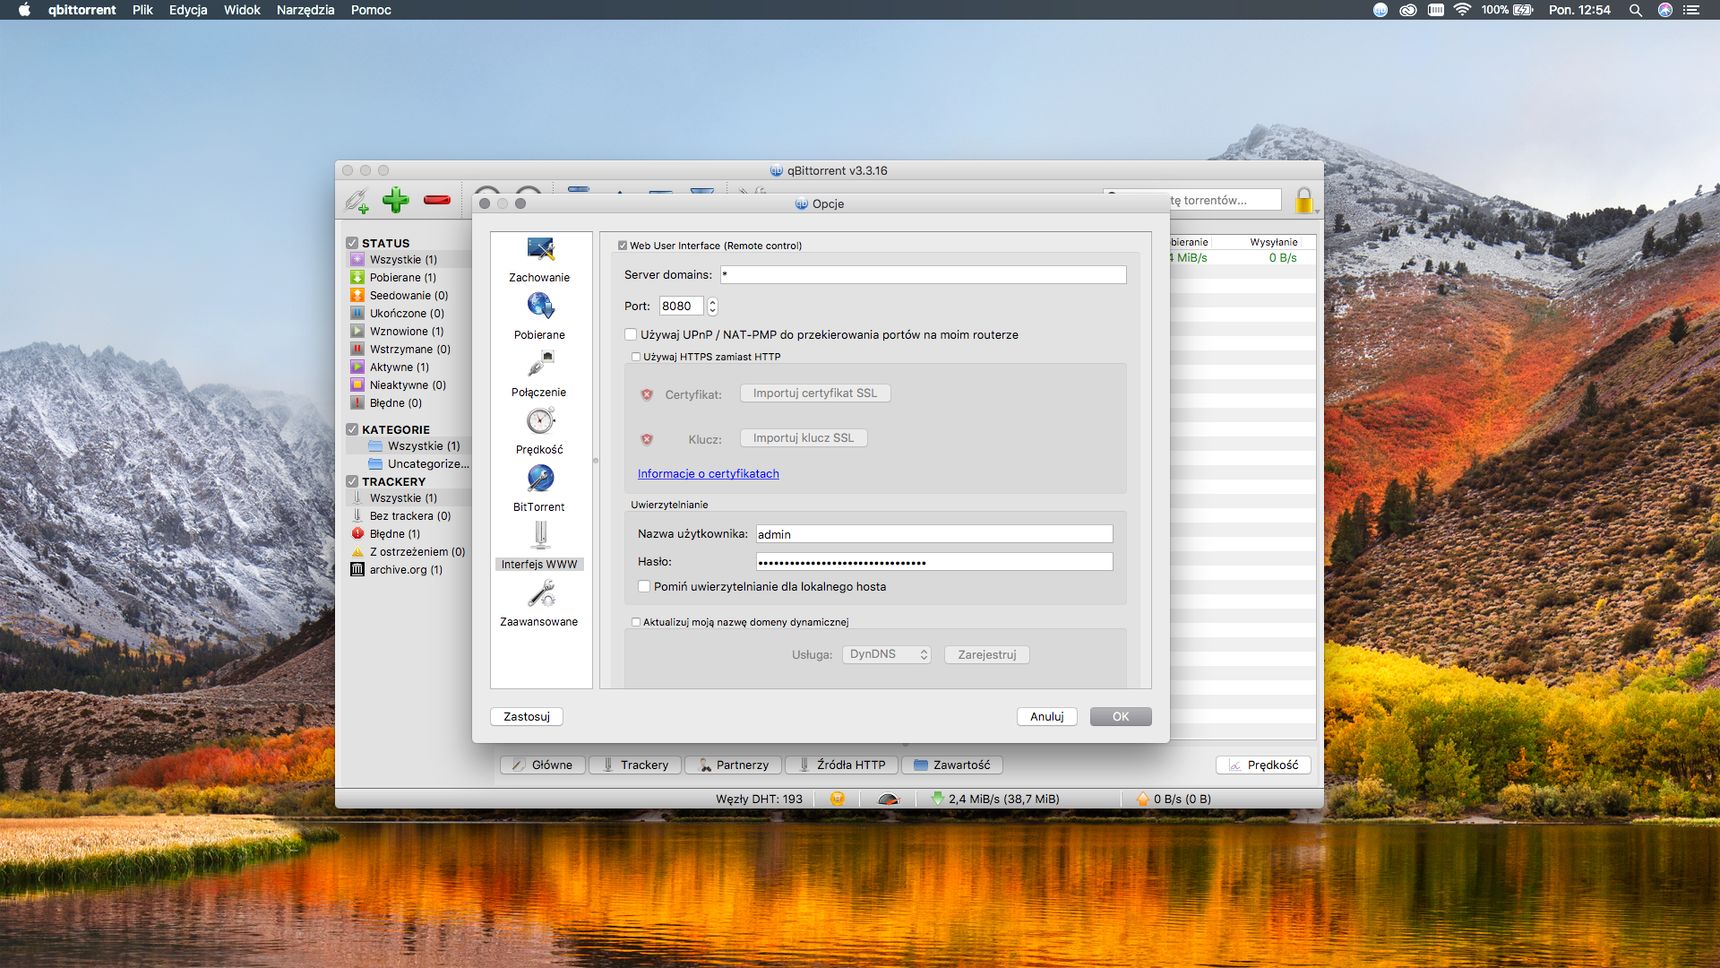Click the Hasło password field

[934, 562]
